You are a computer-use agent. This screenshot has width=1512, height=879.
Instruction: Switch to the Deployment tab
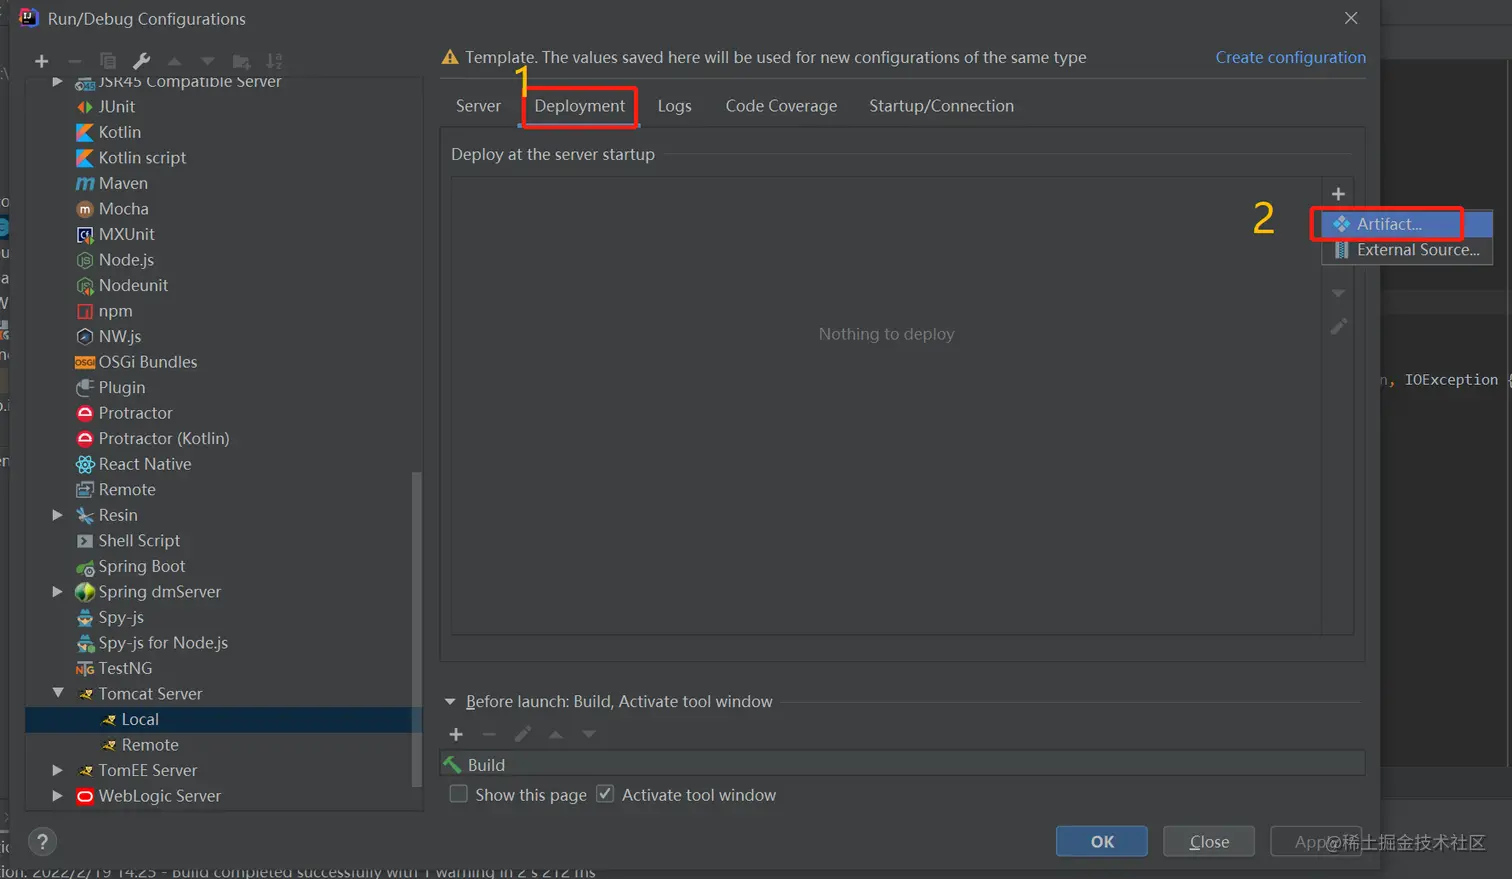click(579, 106)
